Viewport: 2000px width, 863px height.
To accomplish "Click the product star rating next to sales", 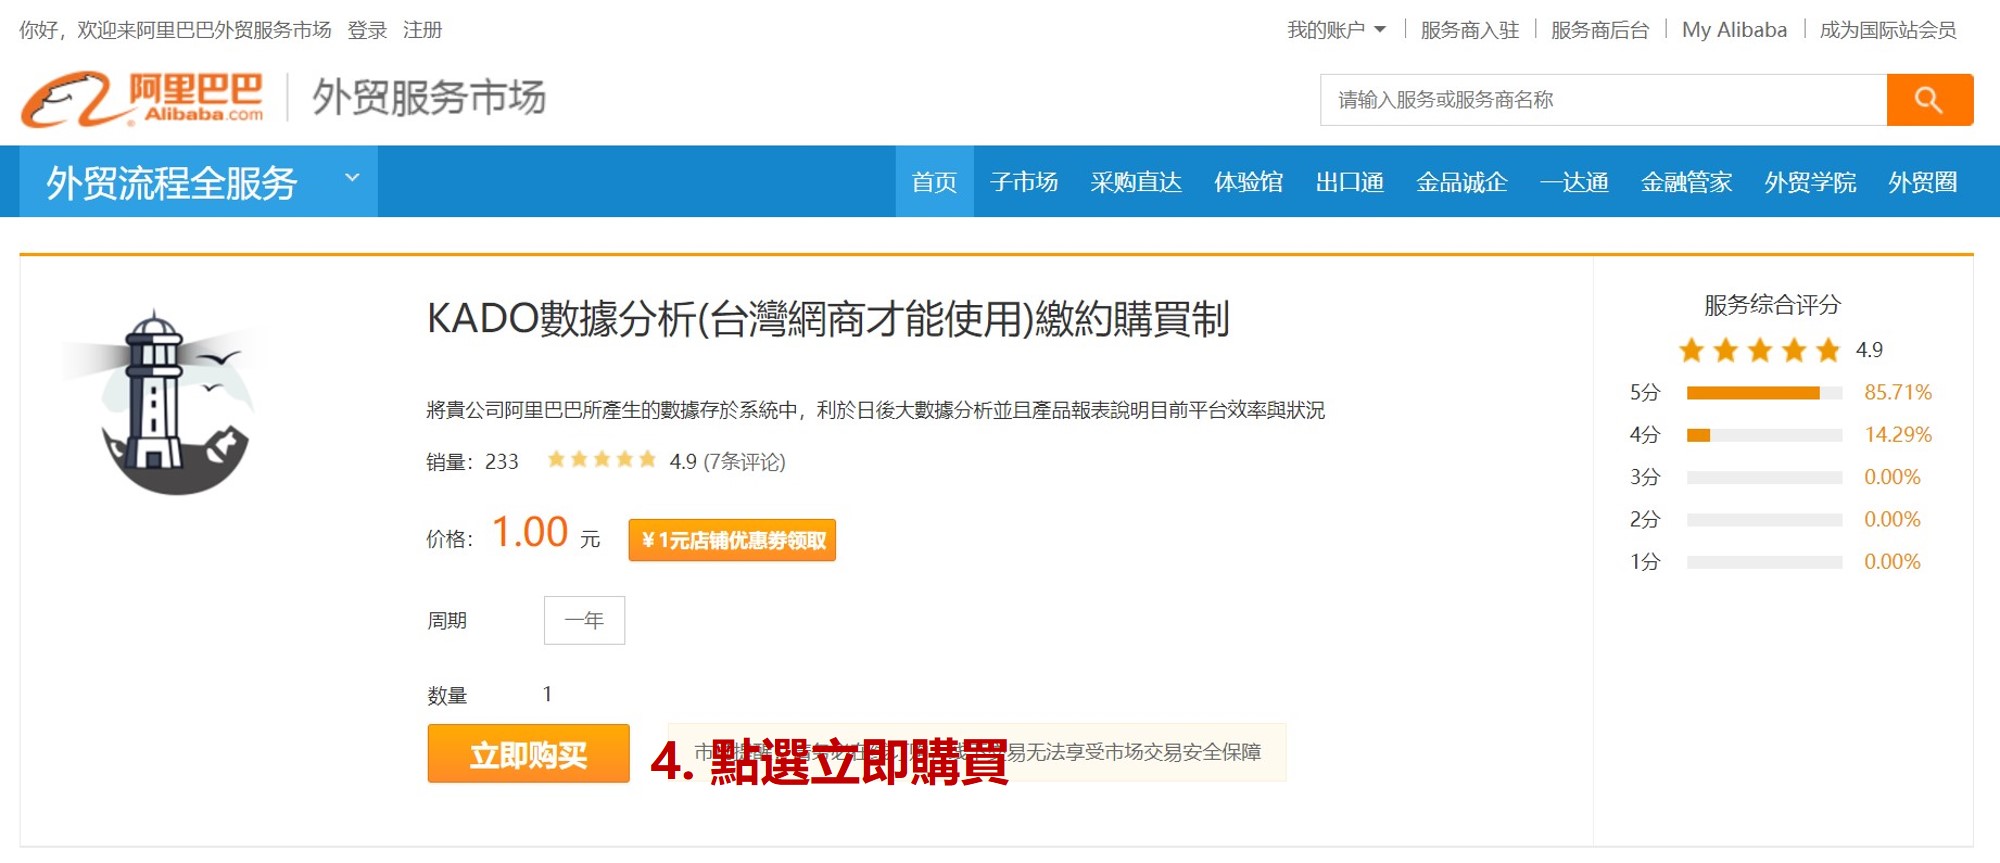I will click(601, 460).
